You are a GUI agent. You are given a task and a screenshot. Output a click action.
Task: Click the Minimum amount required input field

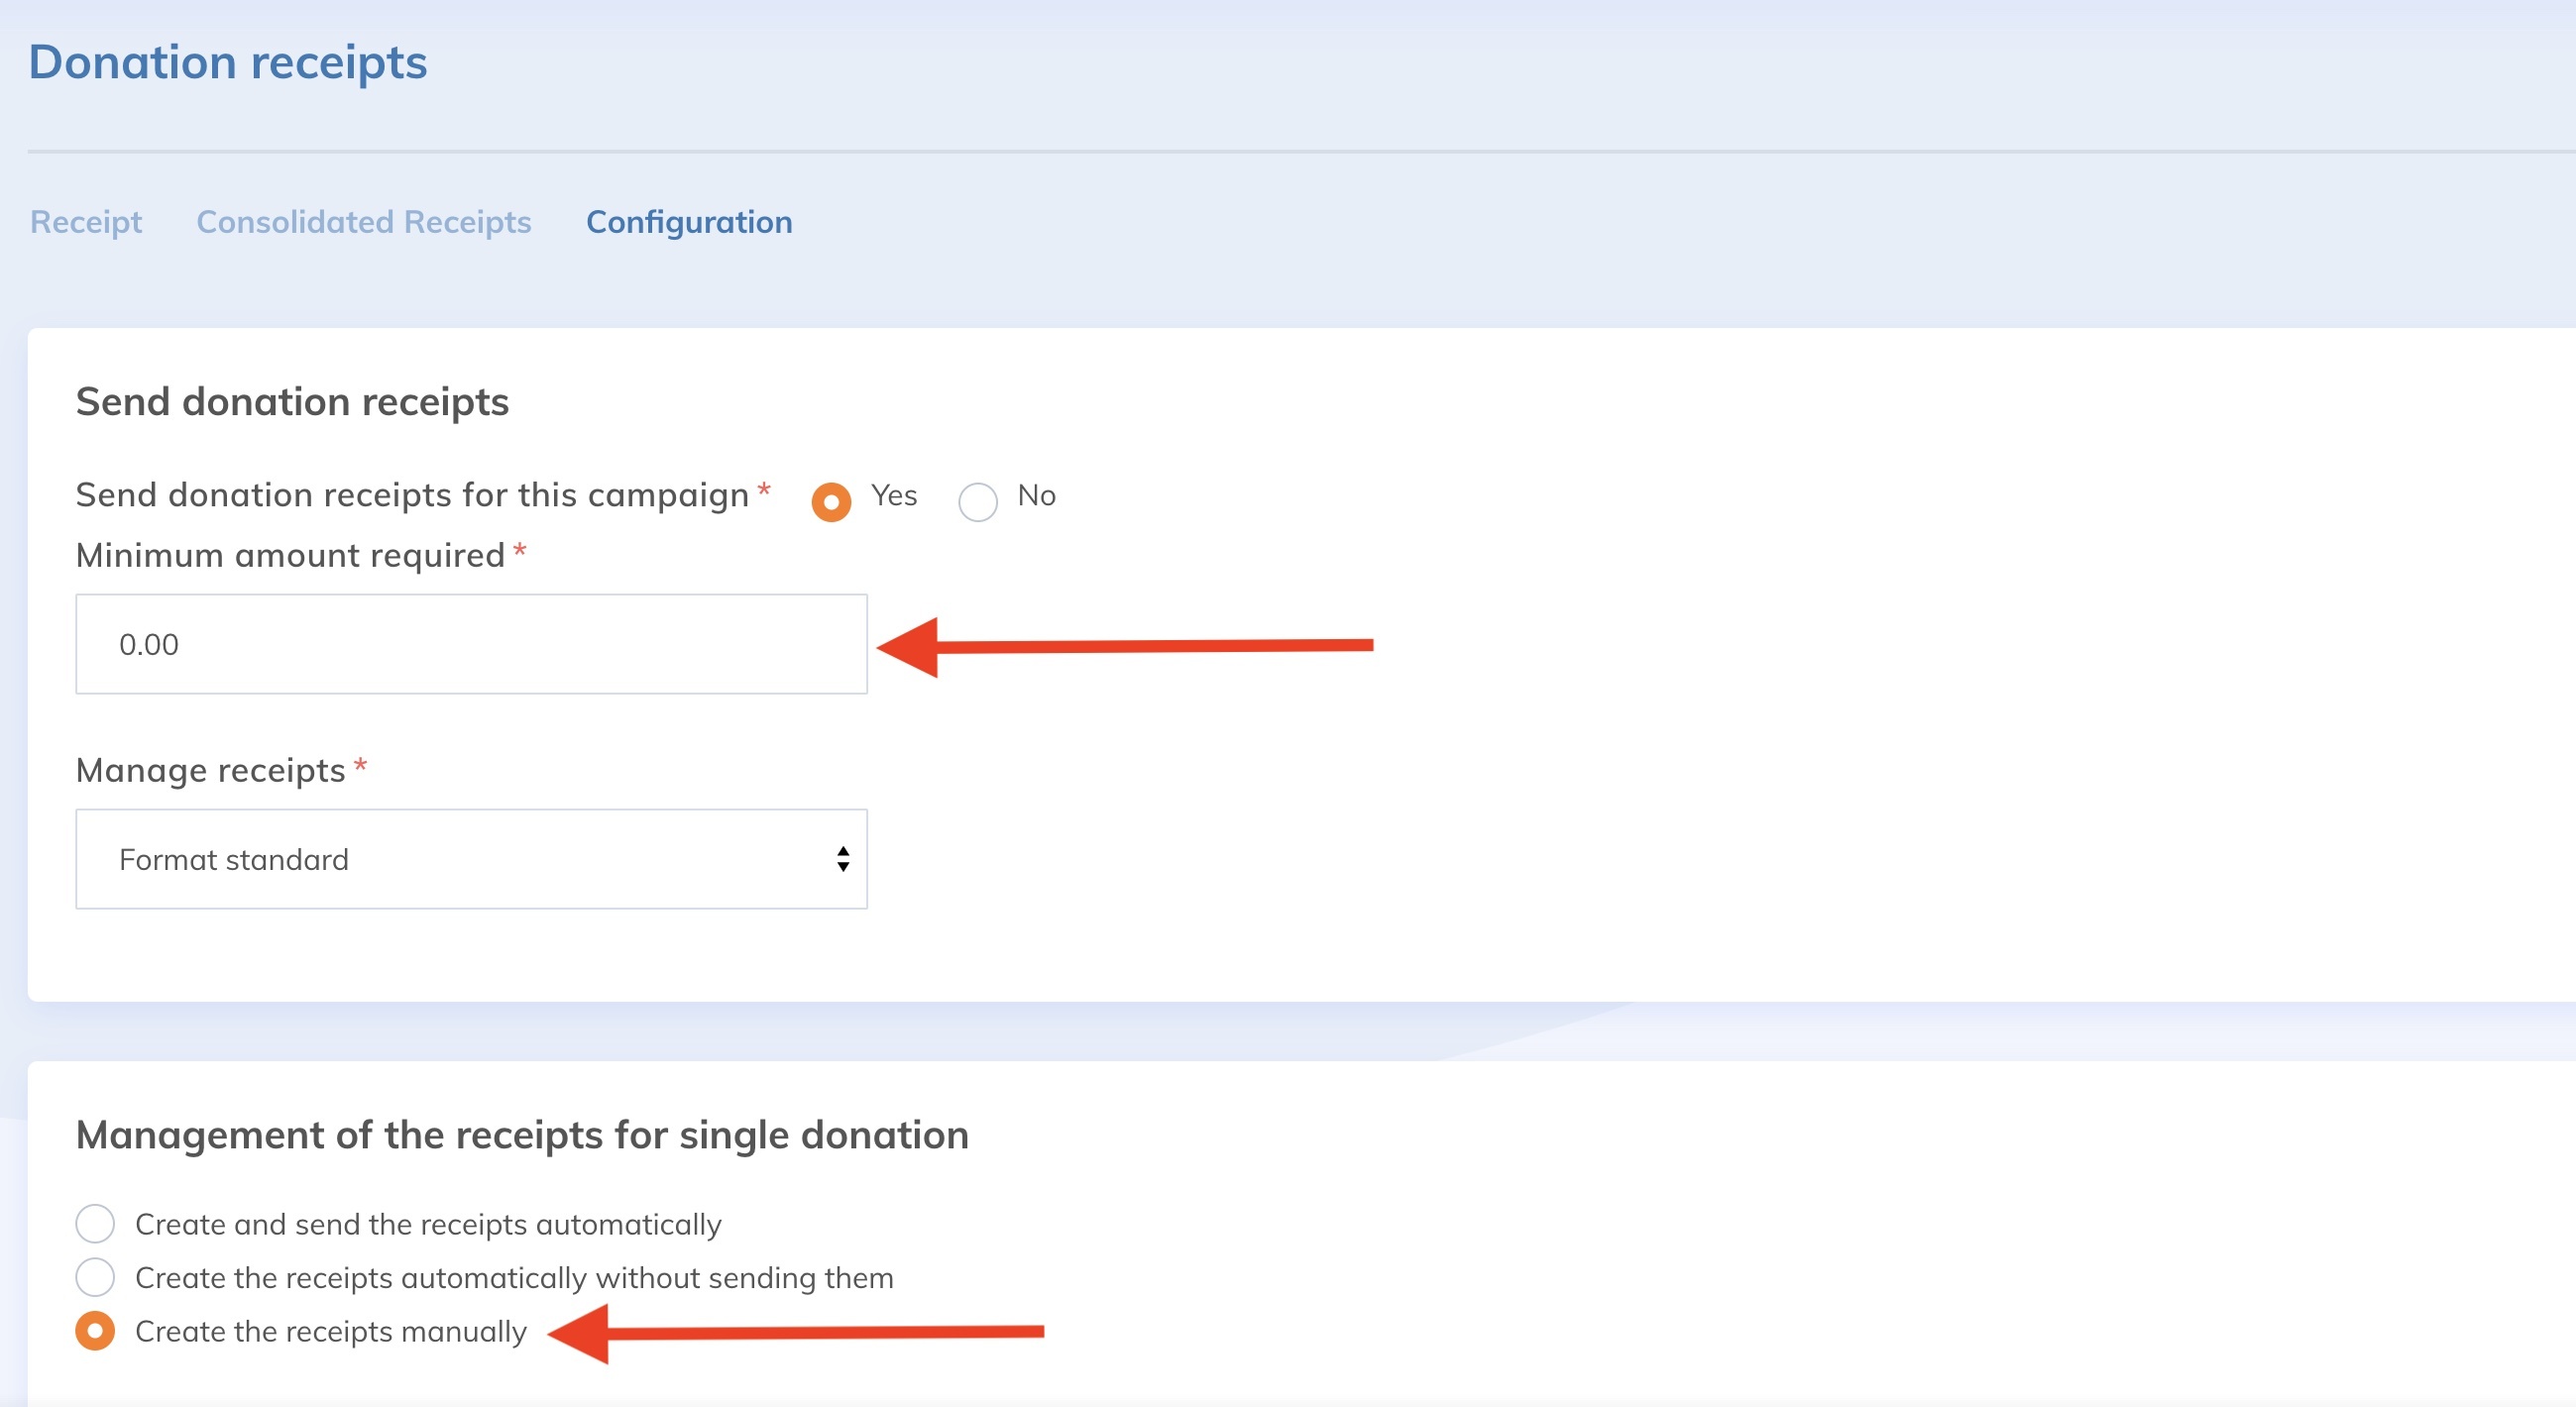point(471,644)
